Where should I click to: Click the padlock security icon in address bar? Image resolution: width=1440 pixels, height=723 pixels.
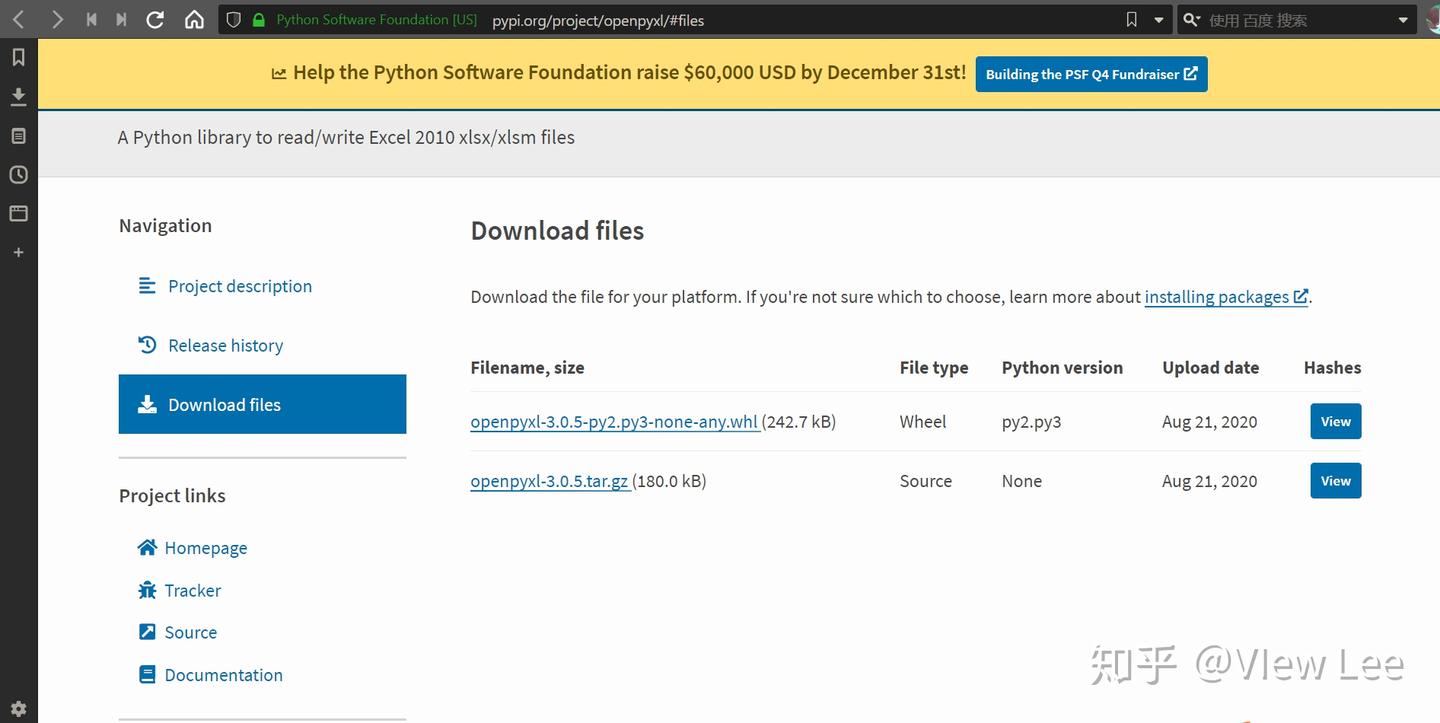click(258, 19)
